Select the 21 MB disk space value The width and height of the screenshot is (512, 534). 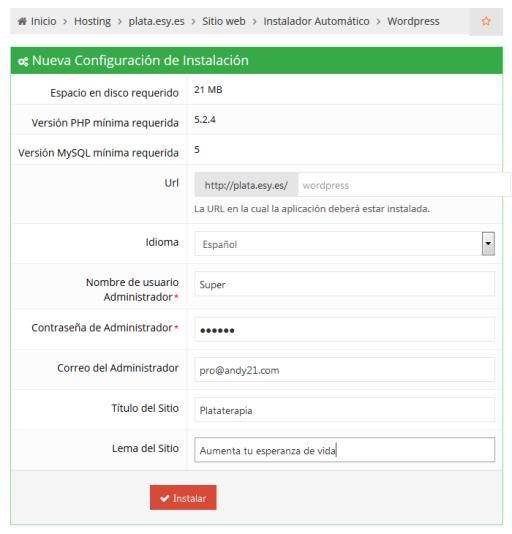(208, 90)
